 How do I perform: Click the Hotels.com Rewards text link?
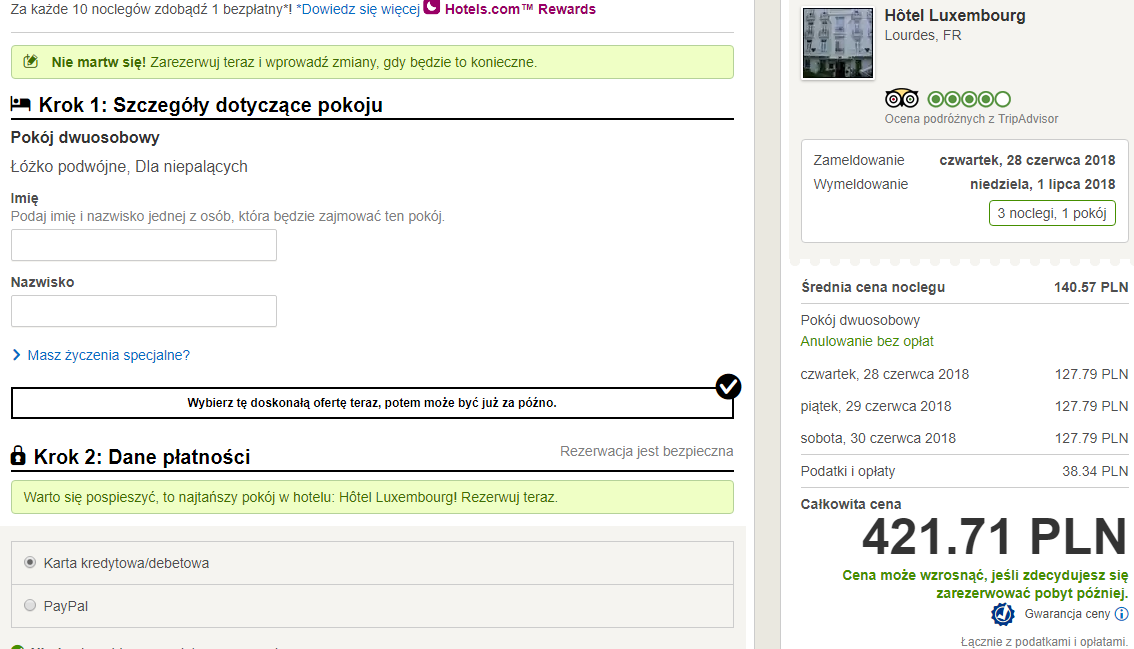pyautogui.click(x=520, y=9)
